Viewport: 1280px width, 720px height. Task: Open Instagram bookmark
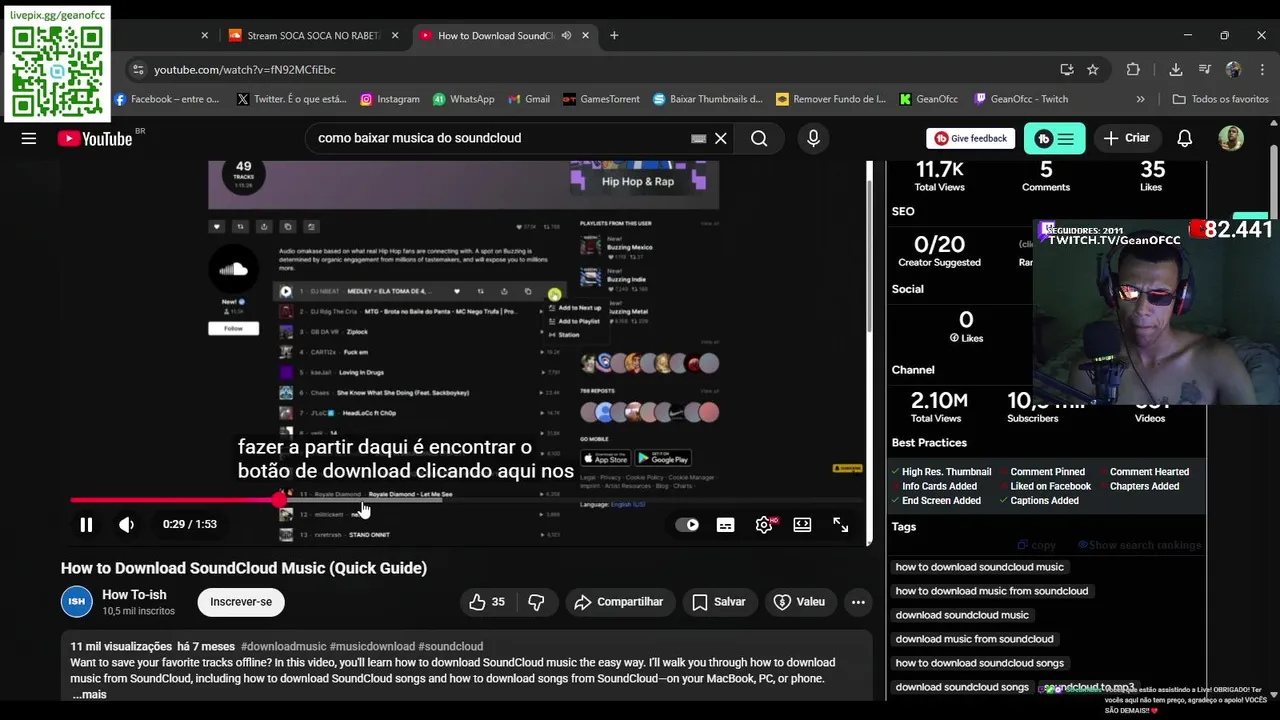pyautogui.click(x=390, y=99)
